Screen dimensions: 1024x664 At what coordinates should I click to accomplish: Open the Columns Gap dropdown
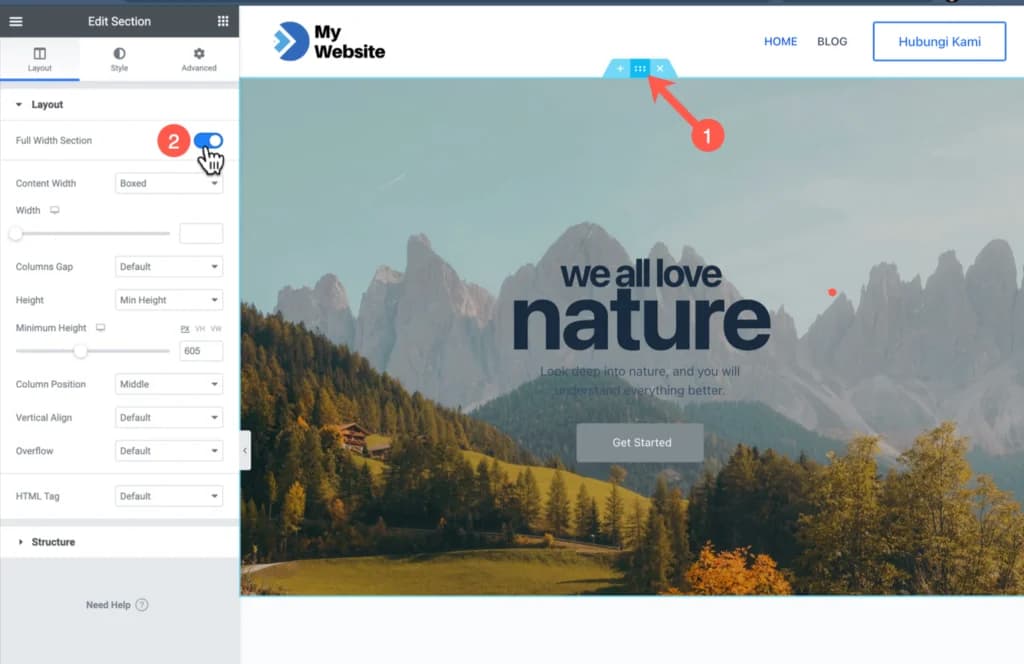pos(168,266)
